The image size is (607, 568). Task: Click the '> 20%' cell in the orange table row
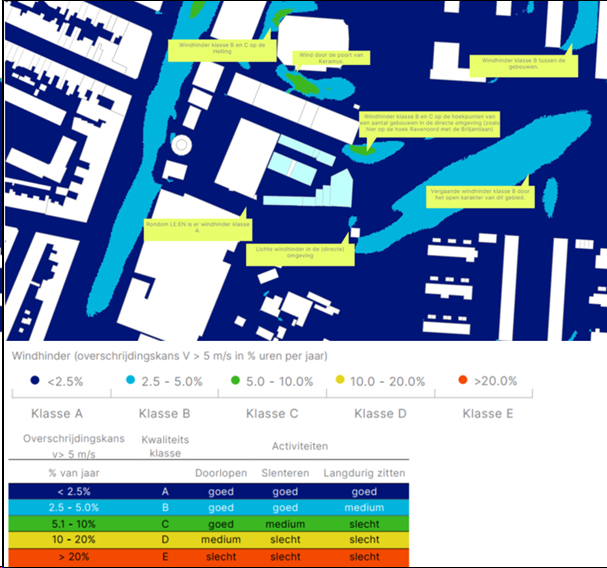(74, 557)
